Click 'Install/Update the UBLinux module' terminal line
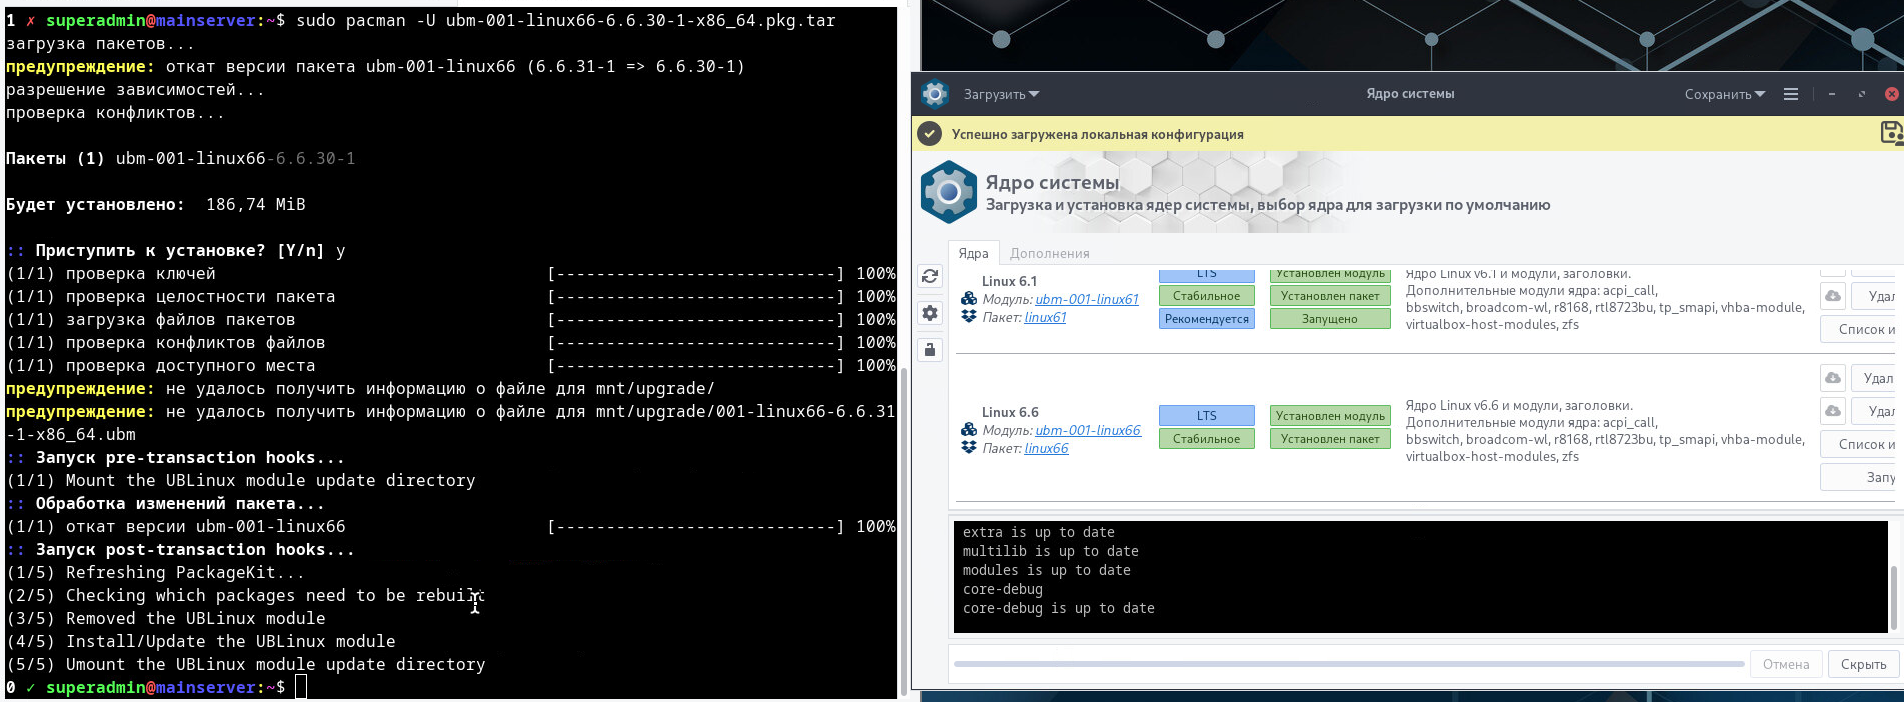 tap(201, 641)
